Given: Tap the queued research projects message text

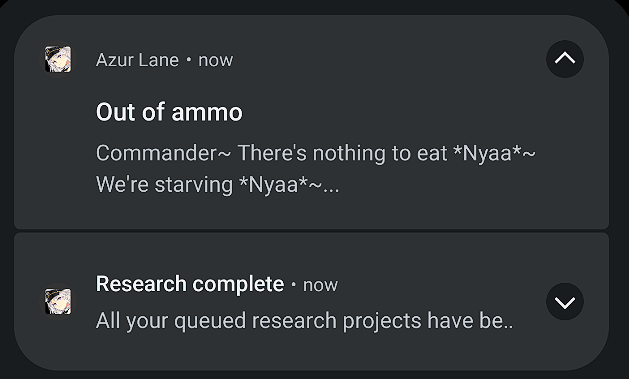Looking at the screenshot, I should click(x=304, y=321).
